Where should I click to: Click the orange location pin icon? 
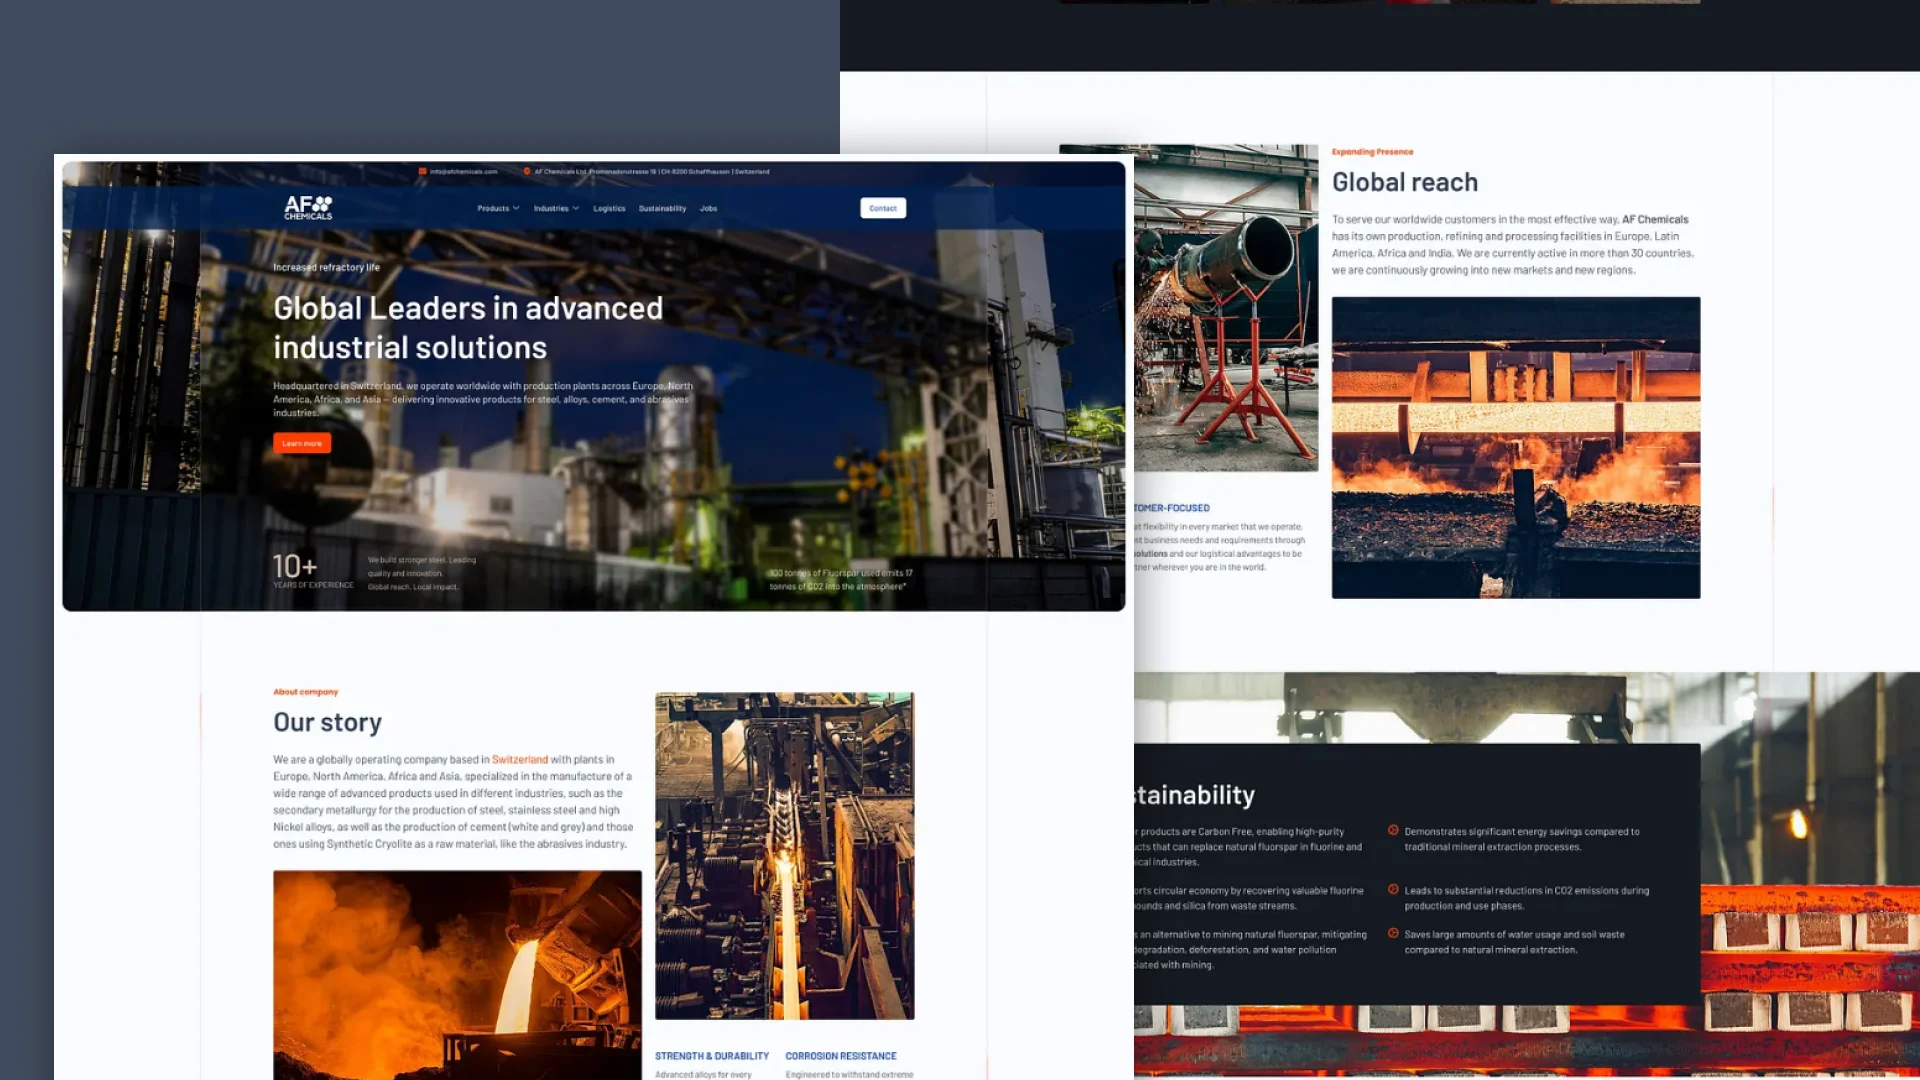pos(527,171)
